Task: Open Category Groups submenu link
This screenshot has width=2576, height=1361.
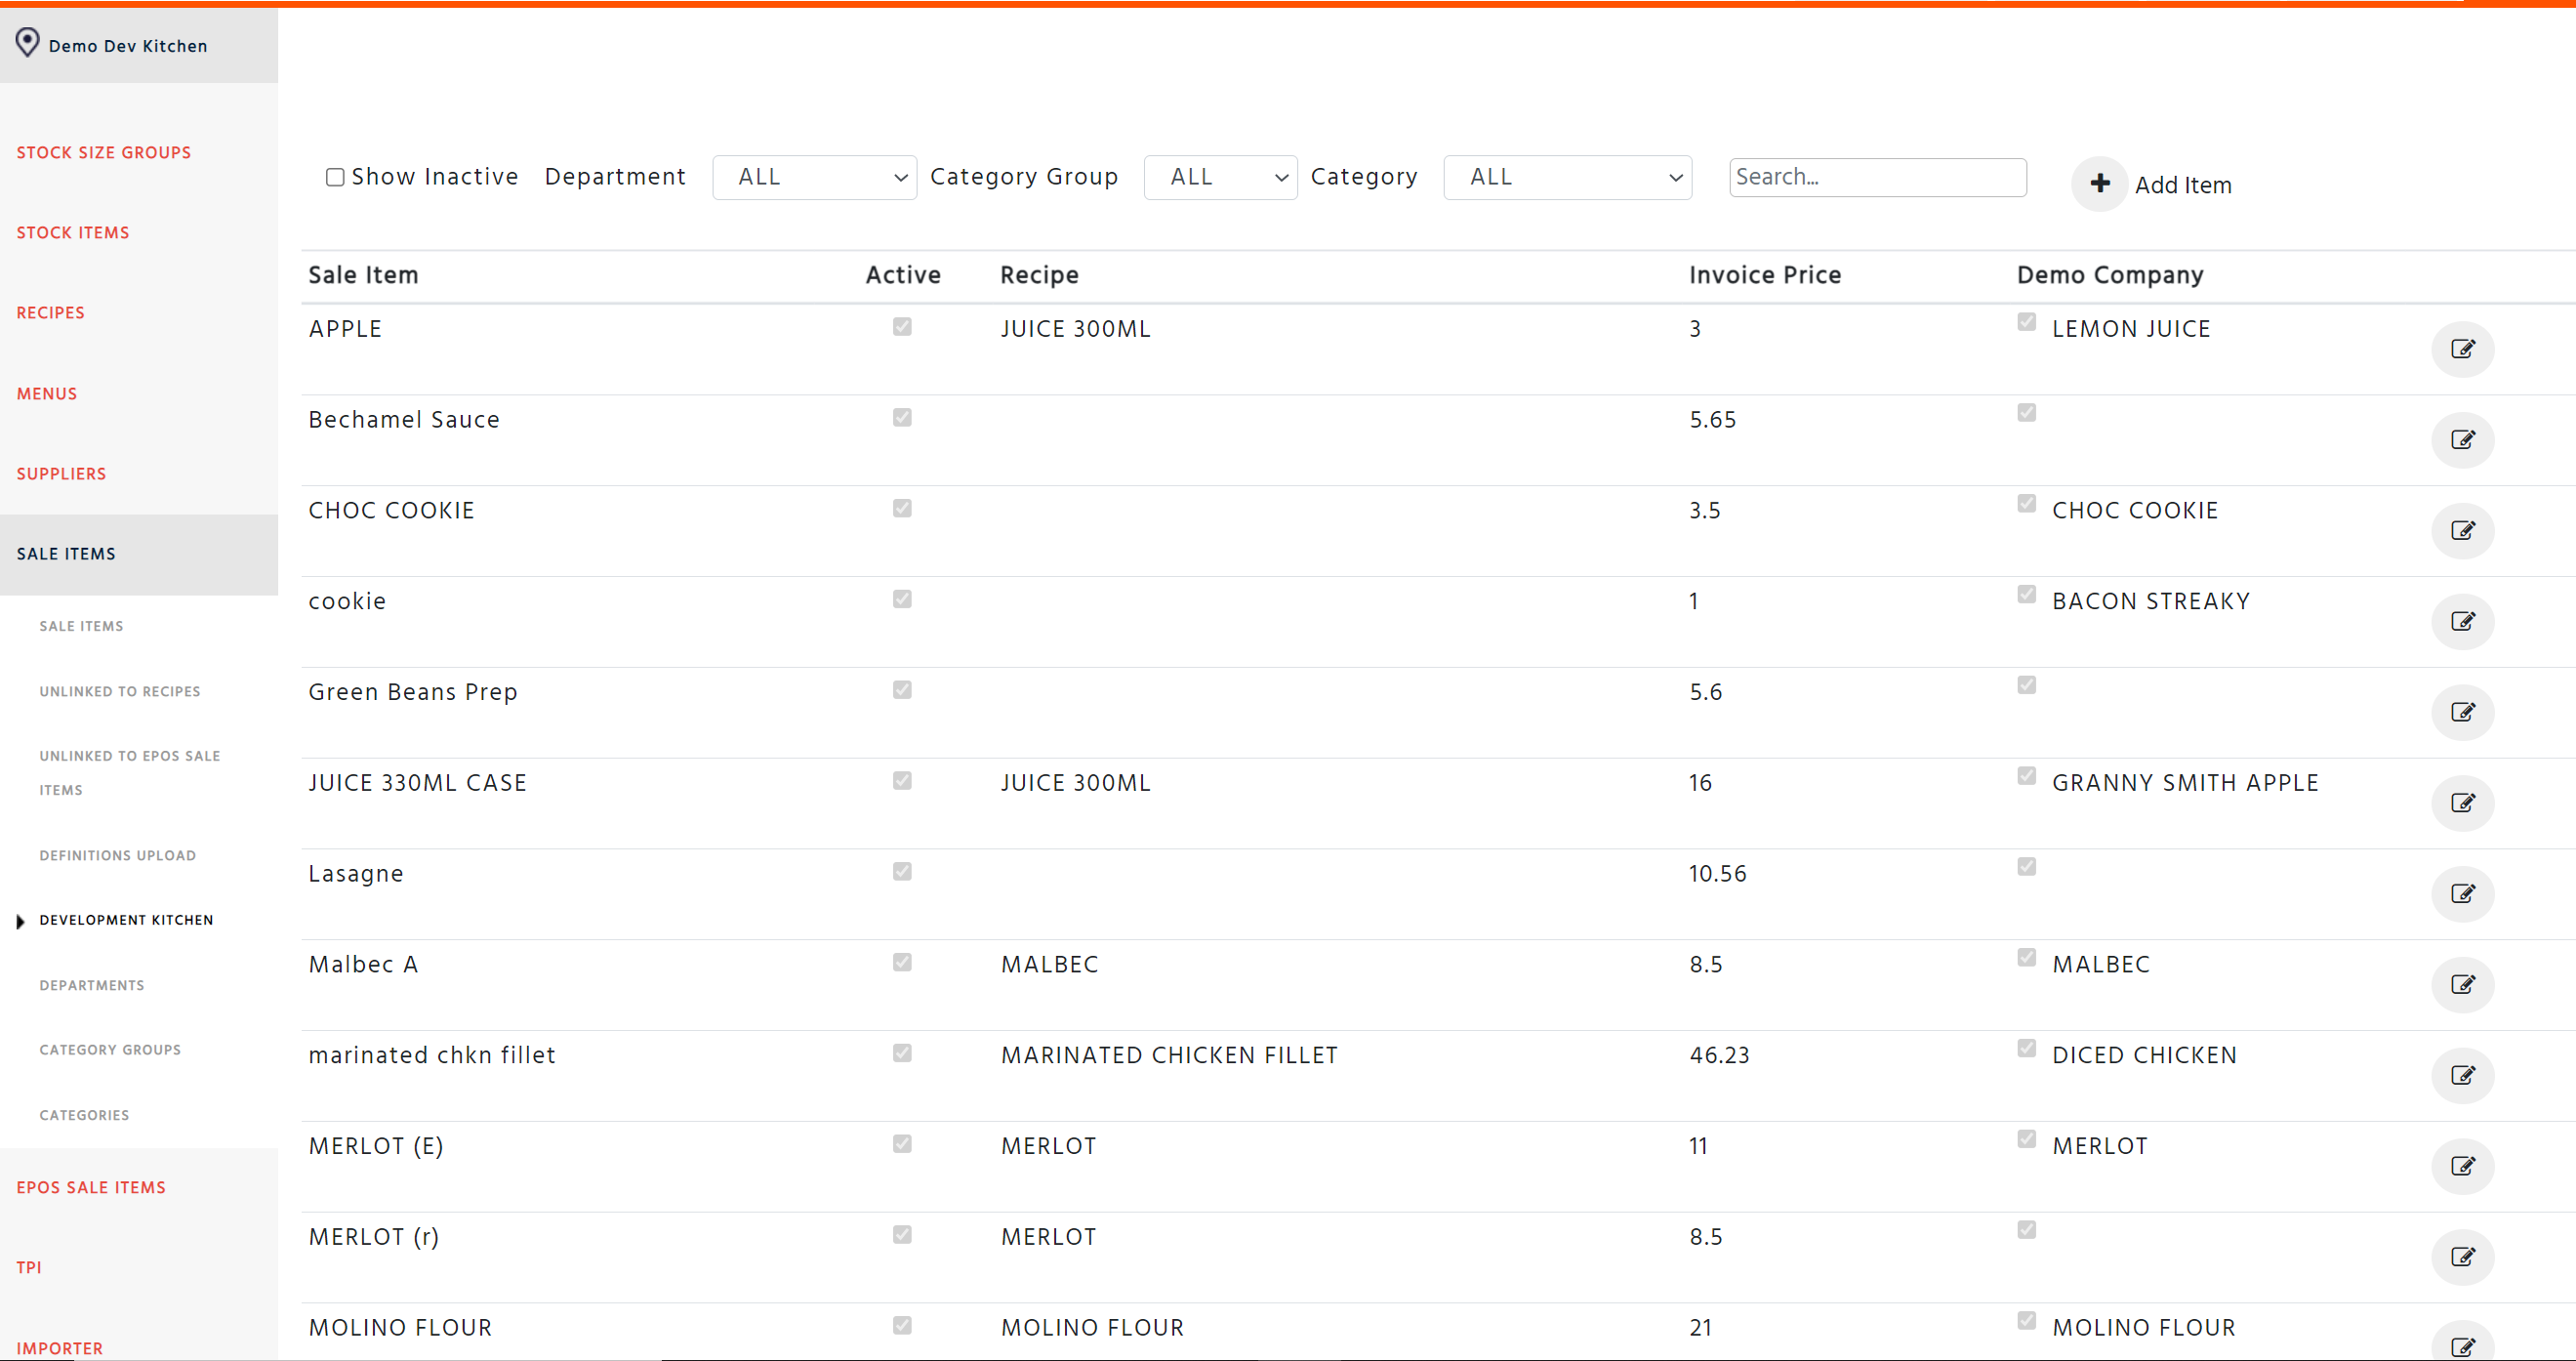Action: (x=110, y=1050)
